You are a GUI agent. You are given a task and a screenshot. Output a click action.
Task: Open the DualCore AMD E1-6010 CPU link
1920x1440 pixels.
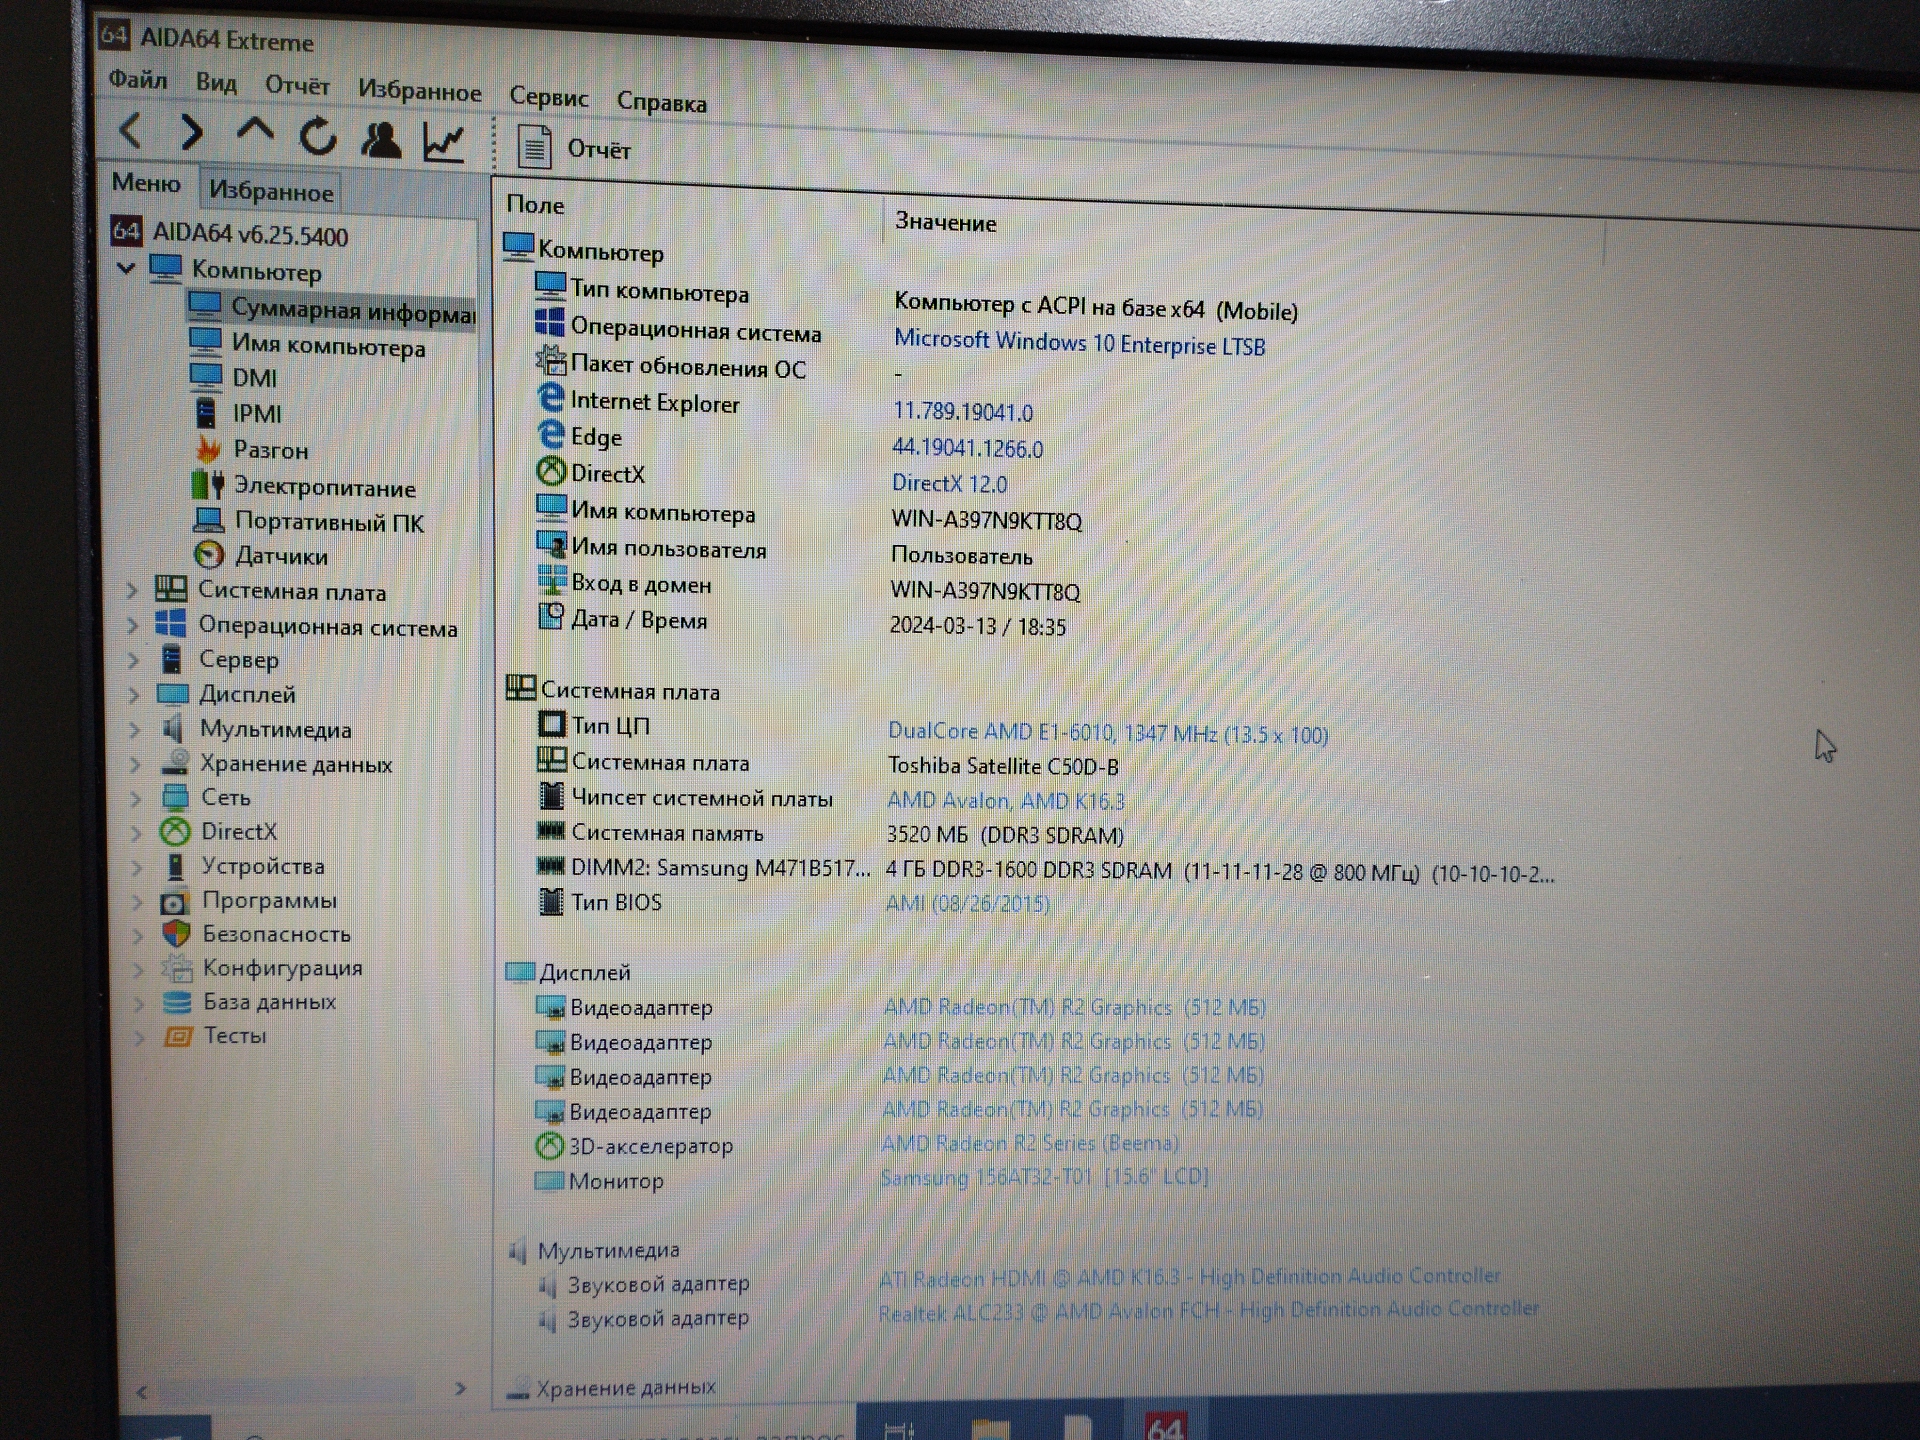pos(1108,733)
